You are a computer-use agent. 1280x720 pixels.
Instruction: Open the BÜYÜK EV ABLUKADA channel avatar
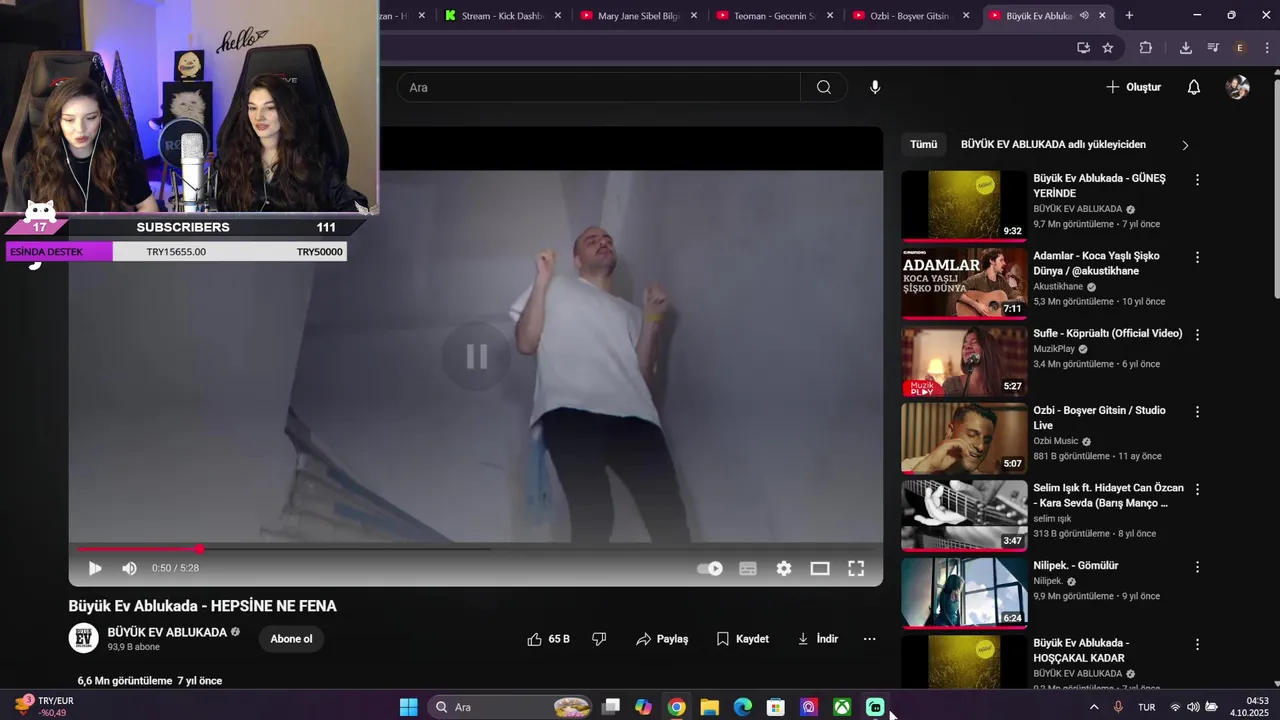83,638
